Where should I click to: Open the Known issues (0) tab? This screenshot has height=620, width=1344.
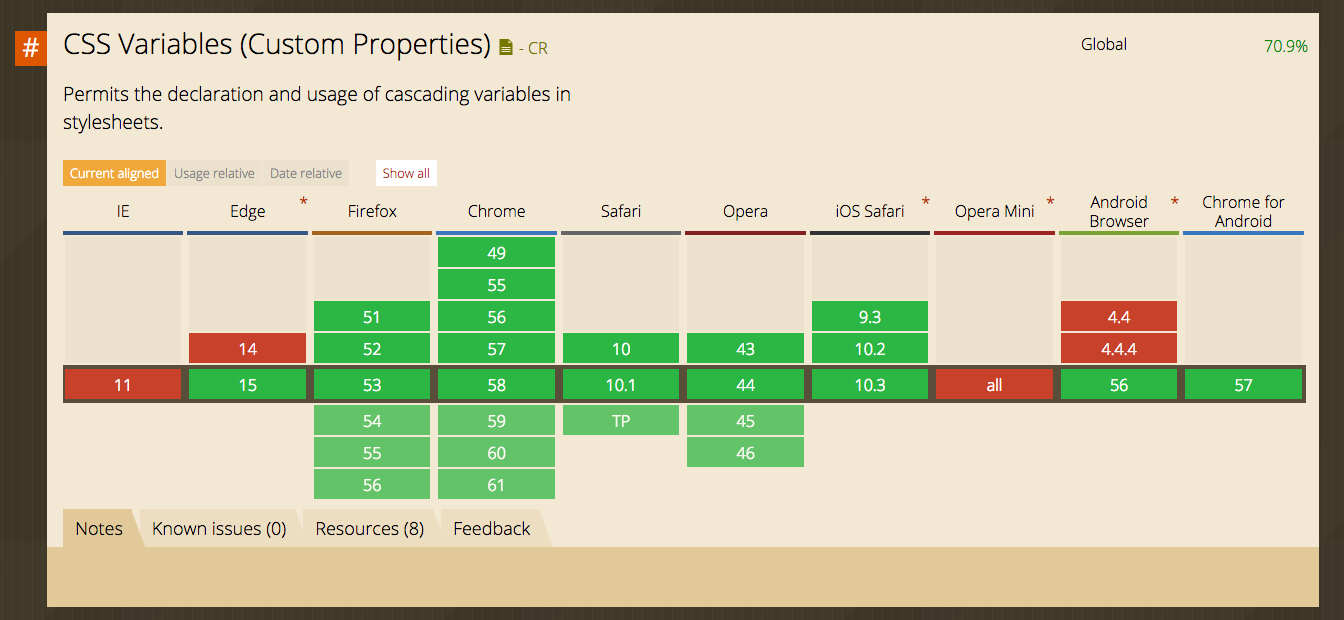(219, 528)
